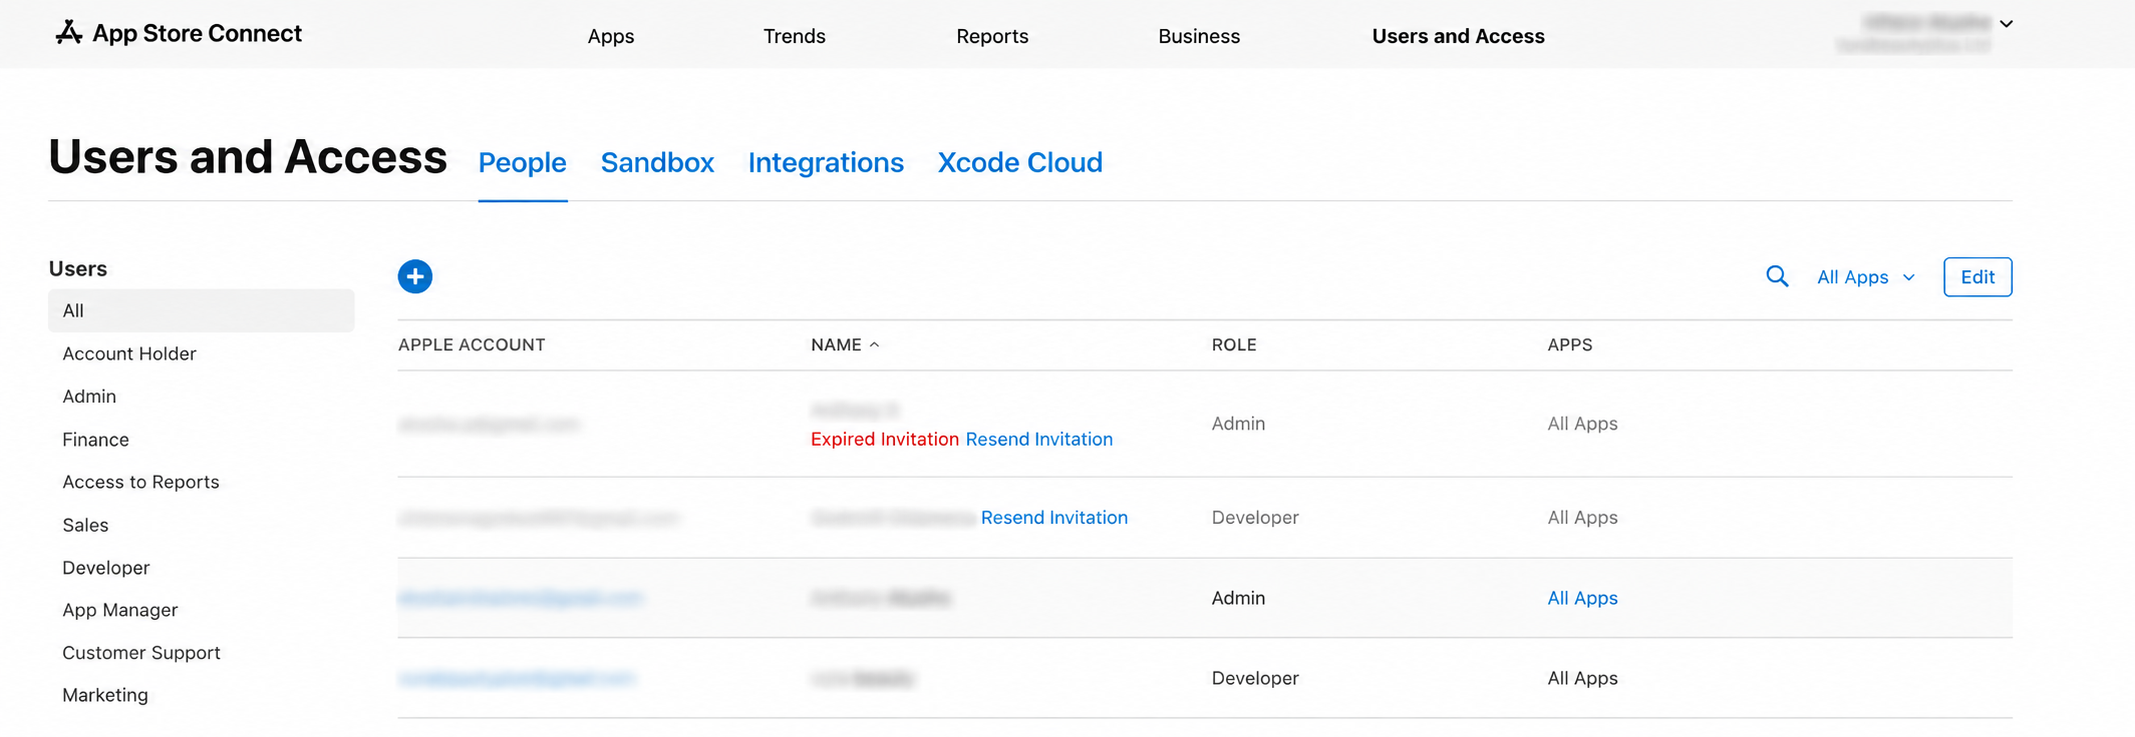Viewport: 2135px width, 737px height.
Task: Add a new user with plus icon
Action: click(x=415, y=276)
